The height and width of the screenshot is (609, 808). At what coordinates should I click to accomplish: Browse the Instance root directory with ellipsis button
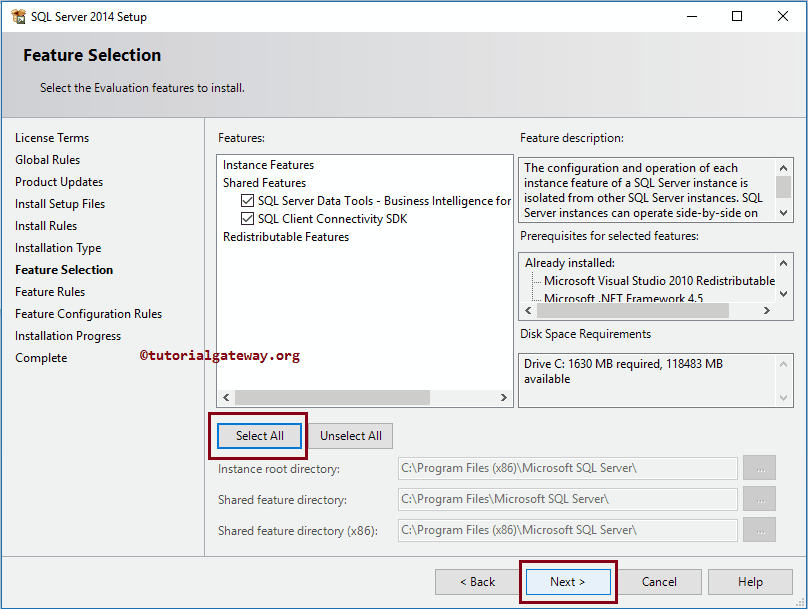click(760, 468)
